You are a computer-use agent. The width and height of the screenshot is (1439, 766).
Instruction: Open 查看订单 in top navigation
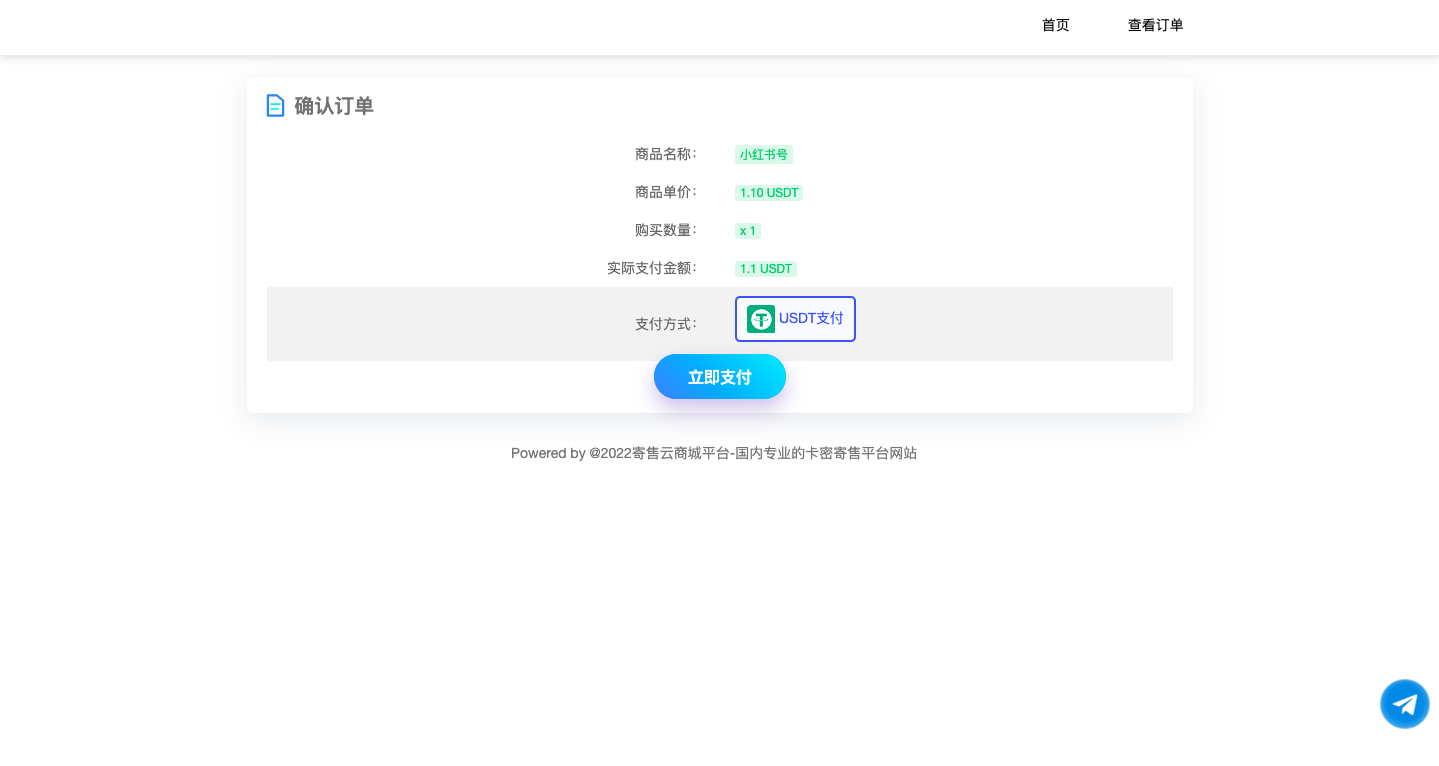click(1155, 26)
